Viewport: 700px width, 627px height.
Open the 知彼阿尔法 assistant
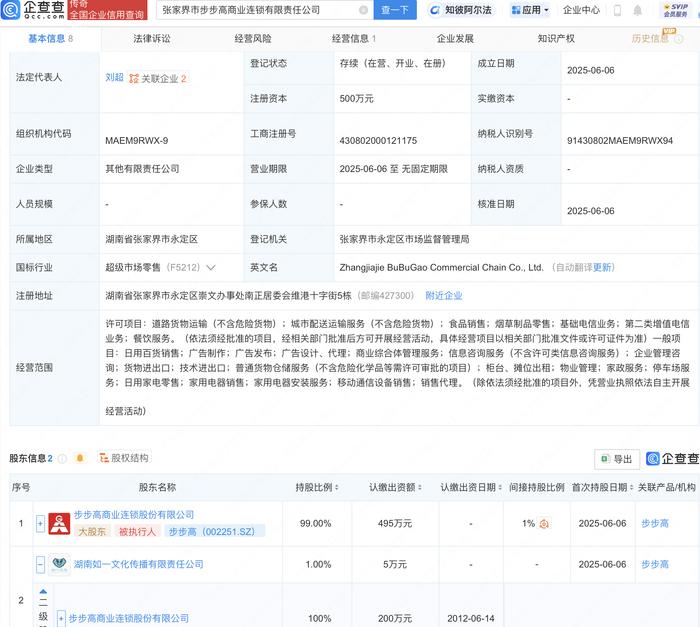click(461, 10)
